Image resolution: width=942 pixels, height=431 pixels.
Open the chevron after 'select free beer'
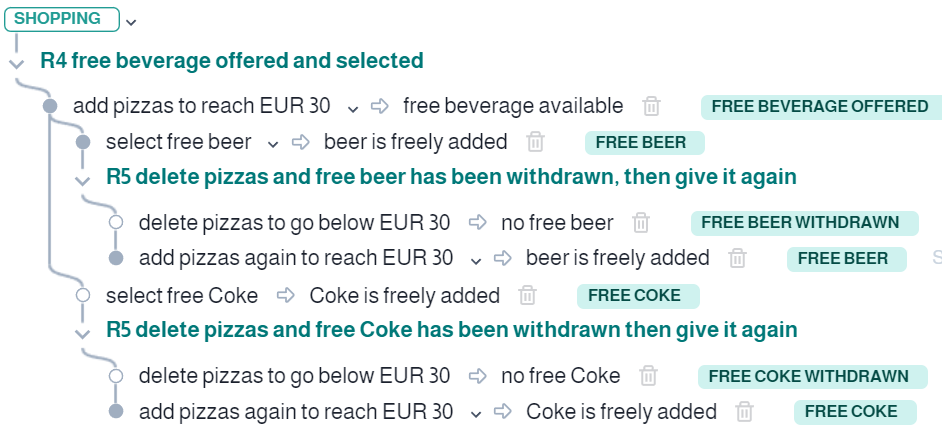tap(273, 144)
